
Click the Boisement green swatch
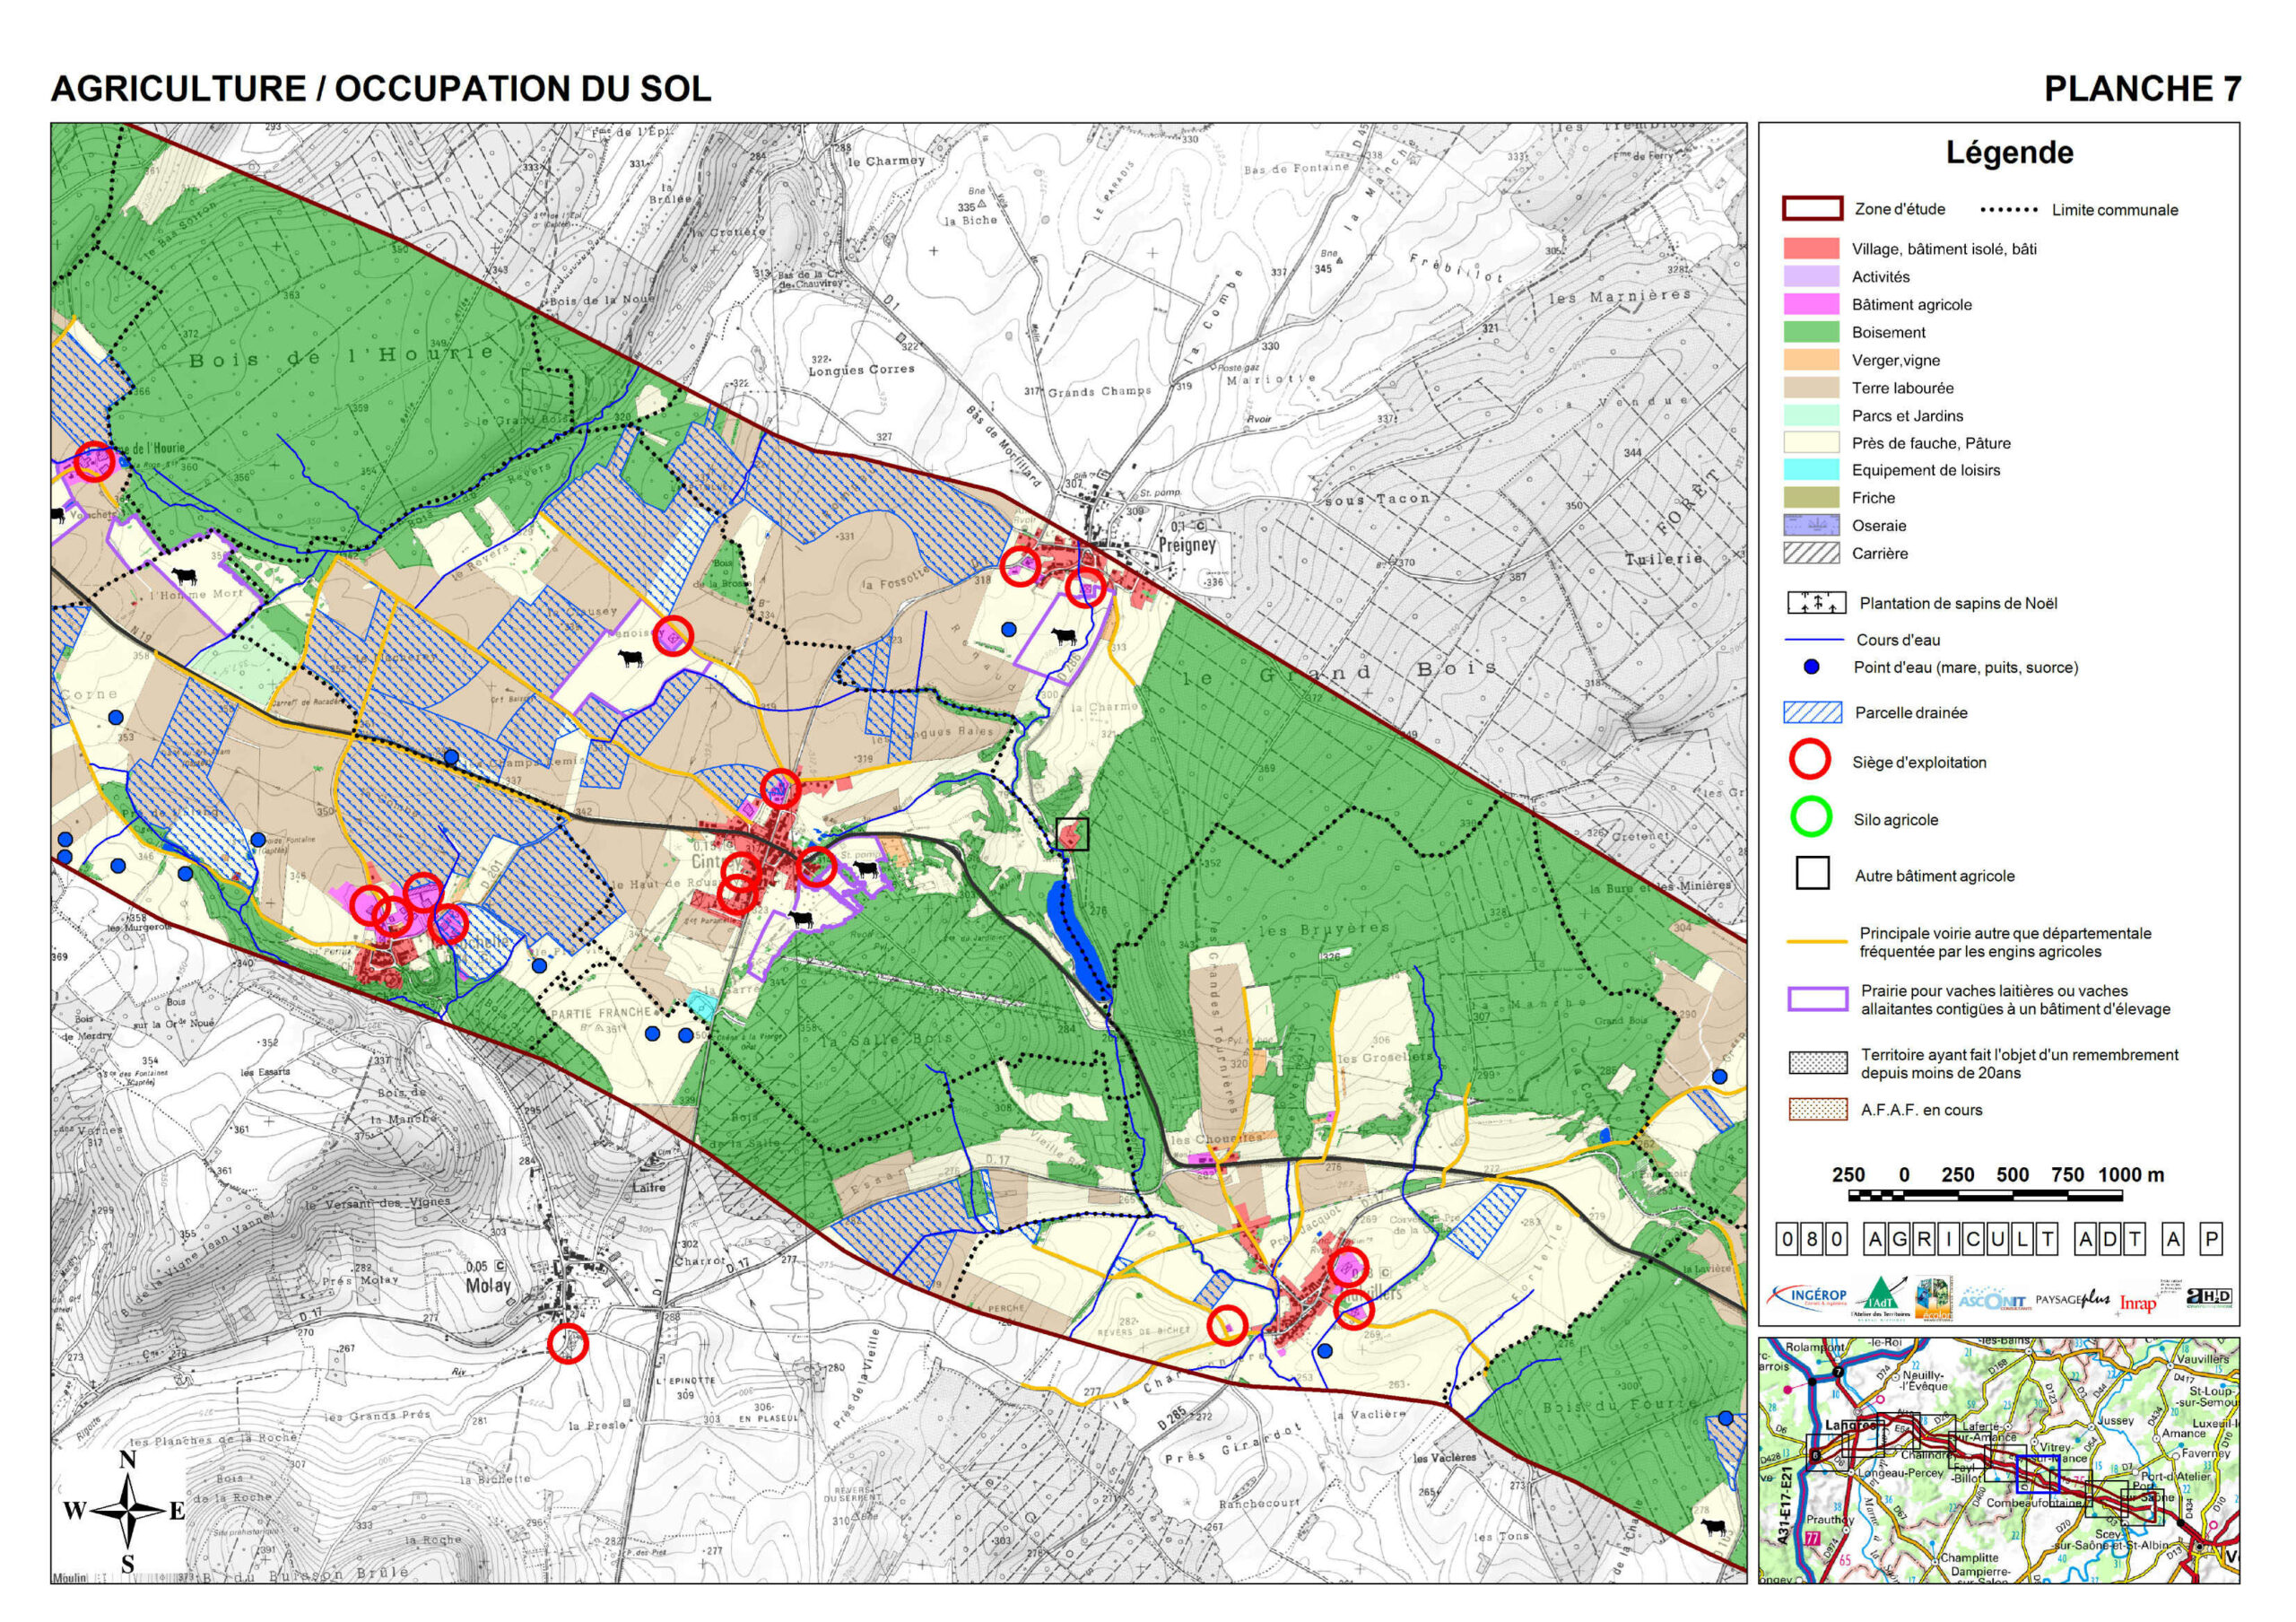(1811, 332)
